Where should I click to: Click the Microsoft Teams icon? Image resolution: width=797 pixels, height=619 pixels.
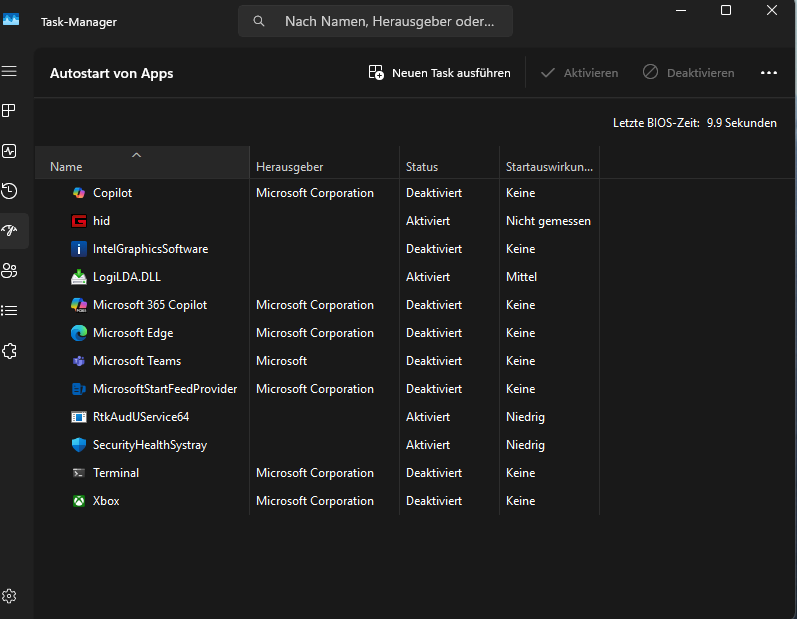(x=79, y=361)
